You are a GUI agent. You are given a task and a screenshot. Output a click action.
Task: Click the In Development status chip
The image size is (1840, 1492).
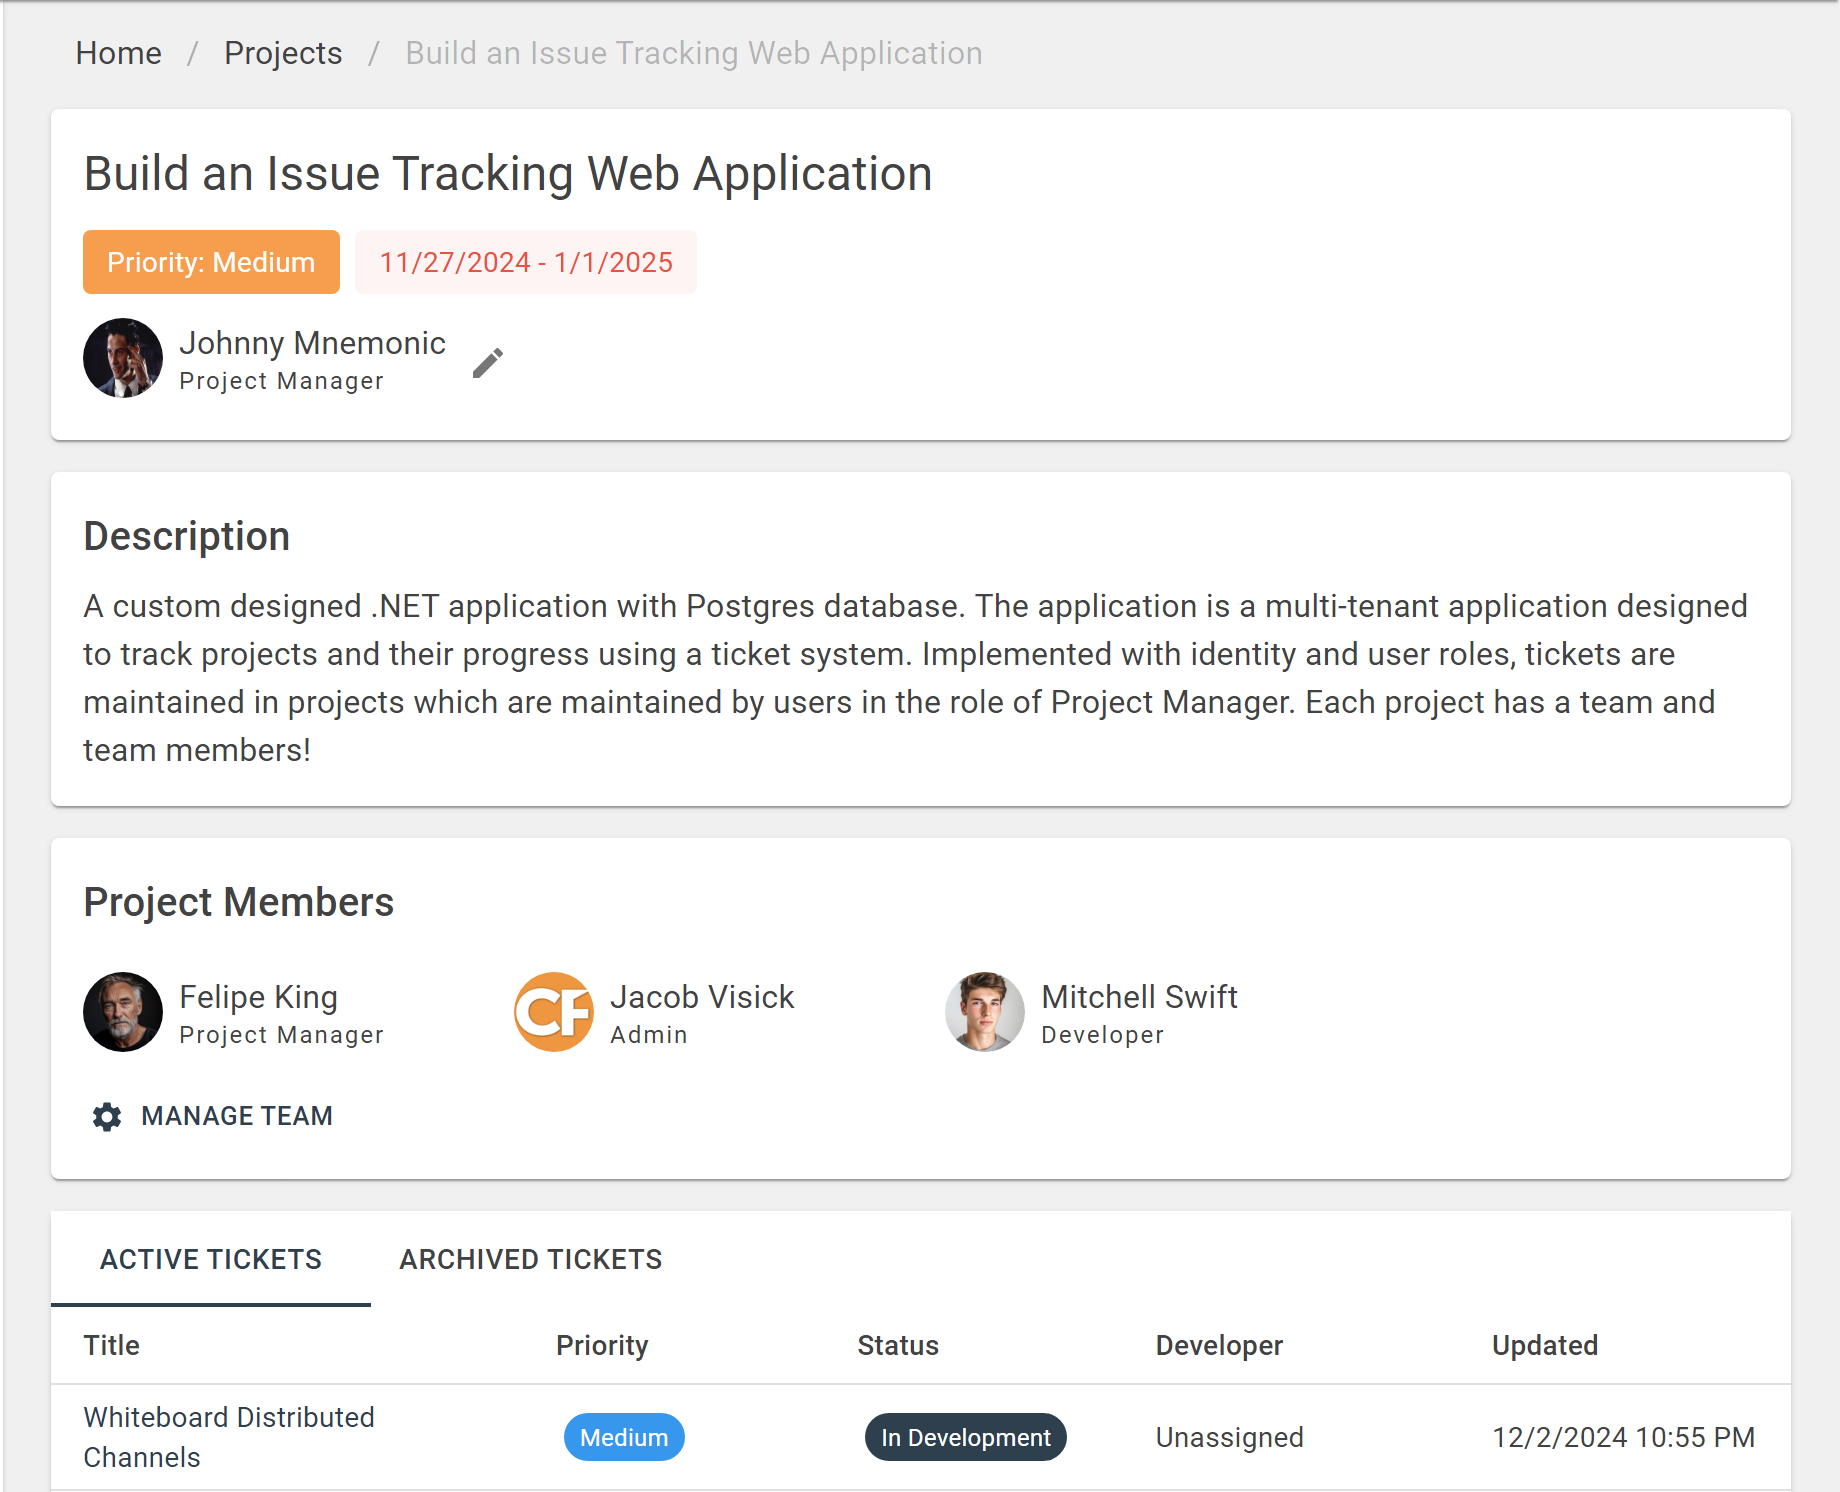pyautogui.click(x=965, y=1437)
